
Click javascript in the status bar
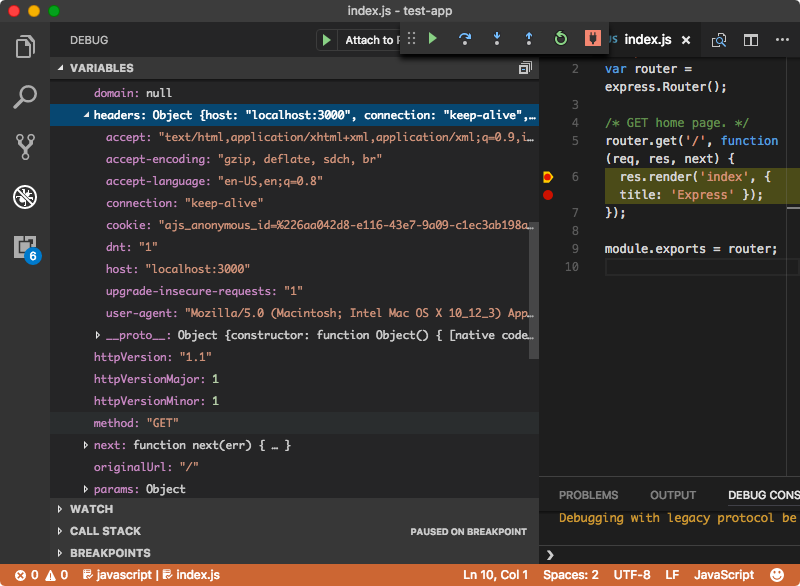(x=117, y=575)
